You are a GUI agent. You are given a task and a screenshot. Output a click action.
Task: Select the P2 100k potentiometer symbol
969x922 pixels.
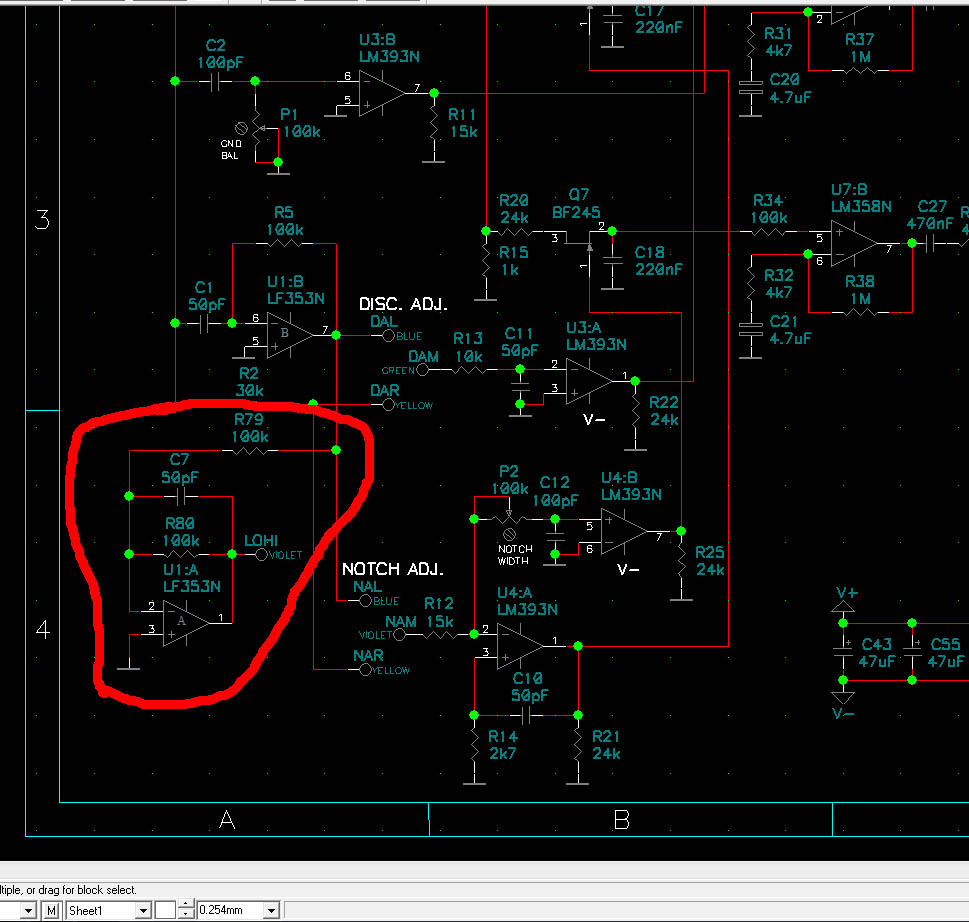(509, 518)
